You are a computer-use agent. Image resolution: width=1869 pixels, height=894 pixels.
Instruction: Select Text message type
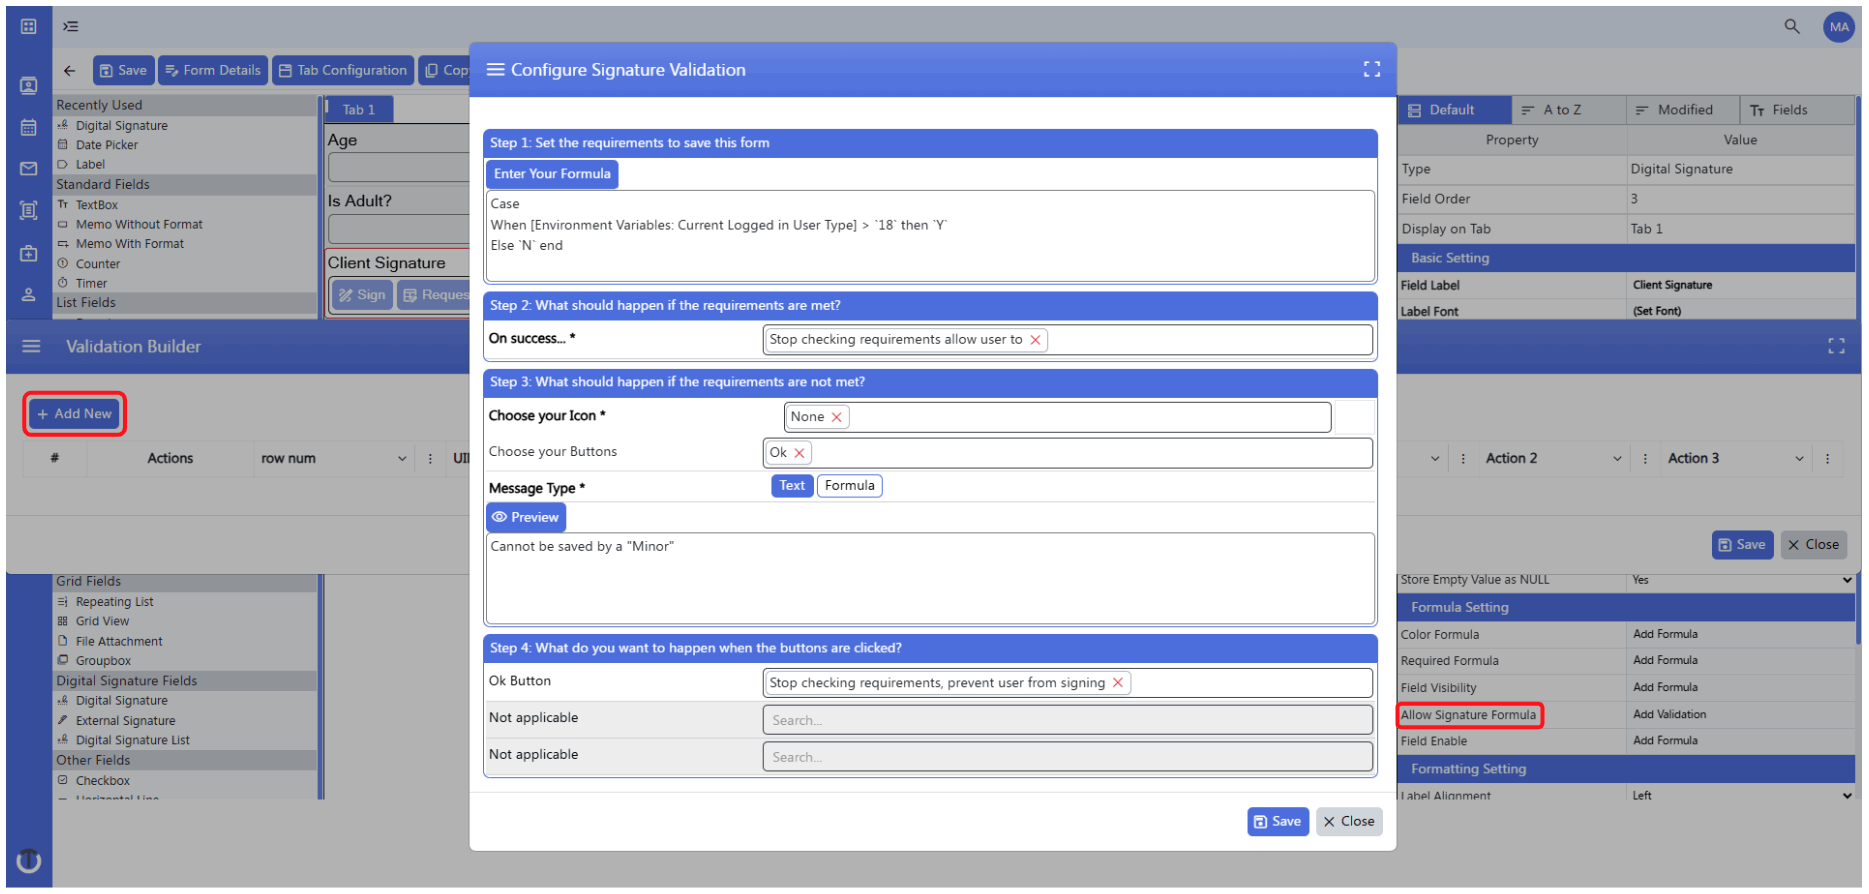(792, 486)
